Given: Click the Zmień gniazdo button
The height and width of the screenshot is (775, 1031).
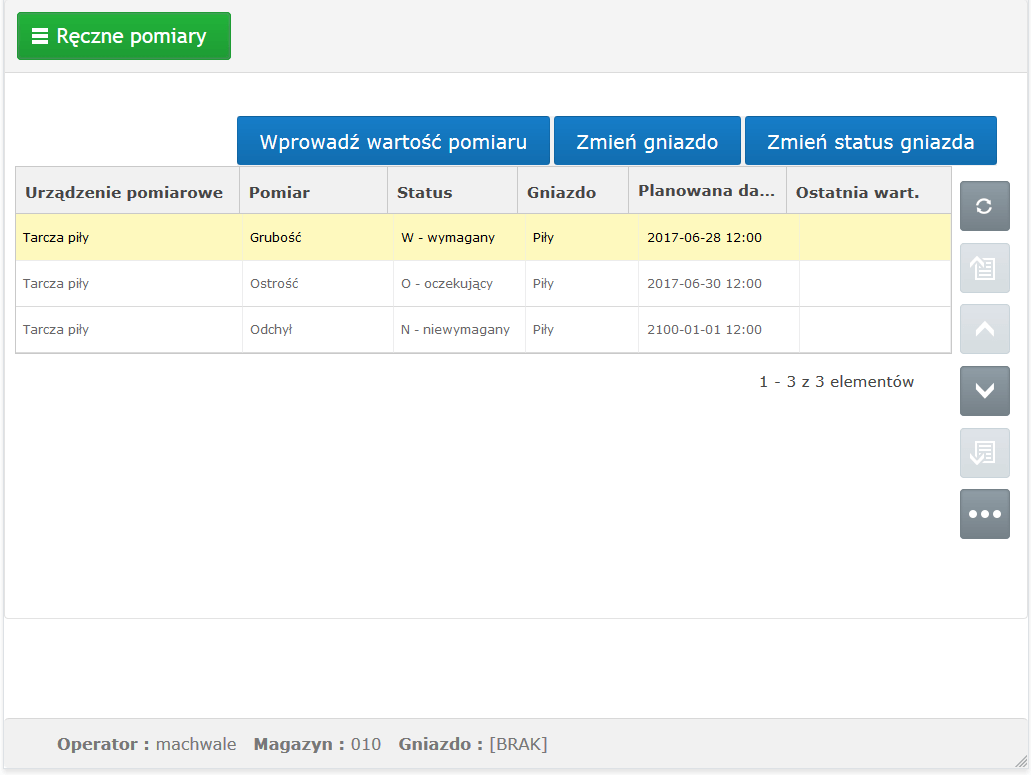Looking at the screenshot, I should (647, 142).
